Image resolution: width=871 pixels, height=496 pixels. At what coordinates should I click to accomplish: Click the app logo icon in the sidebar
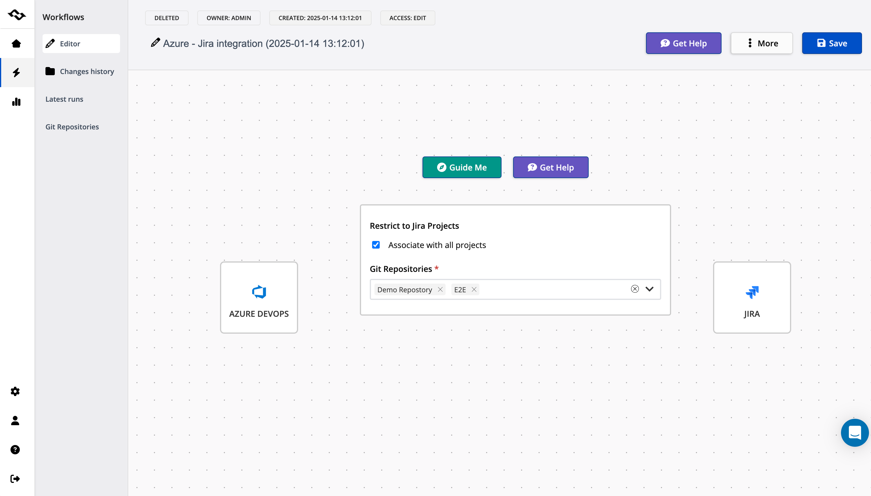(17, 15)
